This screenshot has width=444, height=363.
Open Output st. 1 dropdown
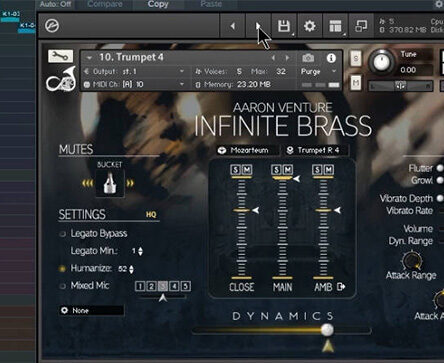tap(182, 71)
